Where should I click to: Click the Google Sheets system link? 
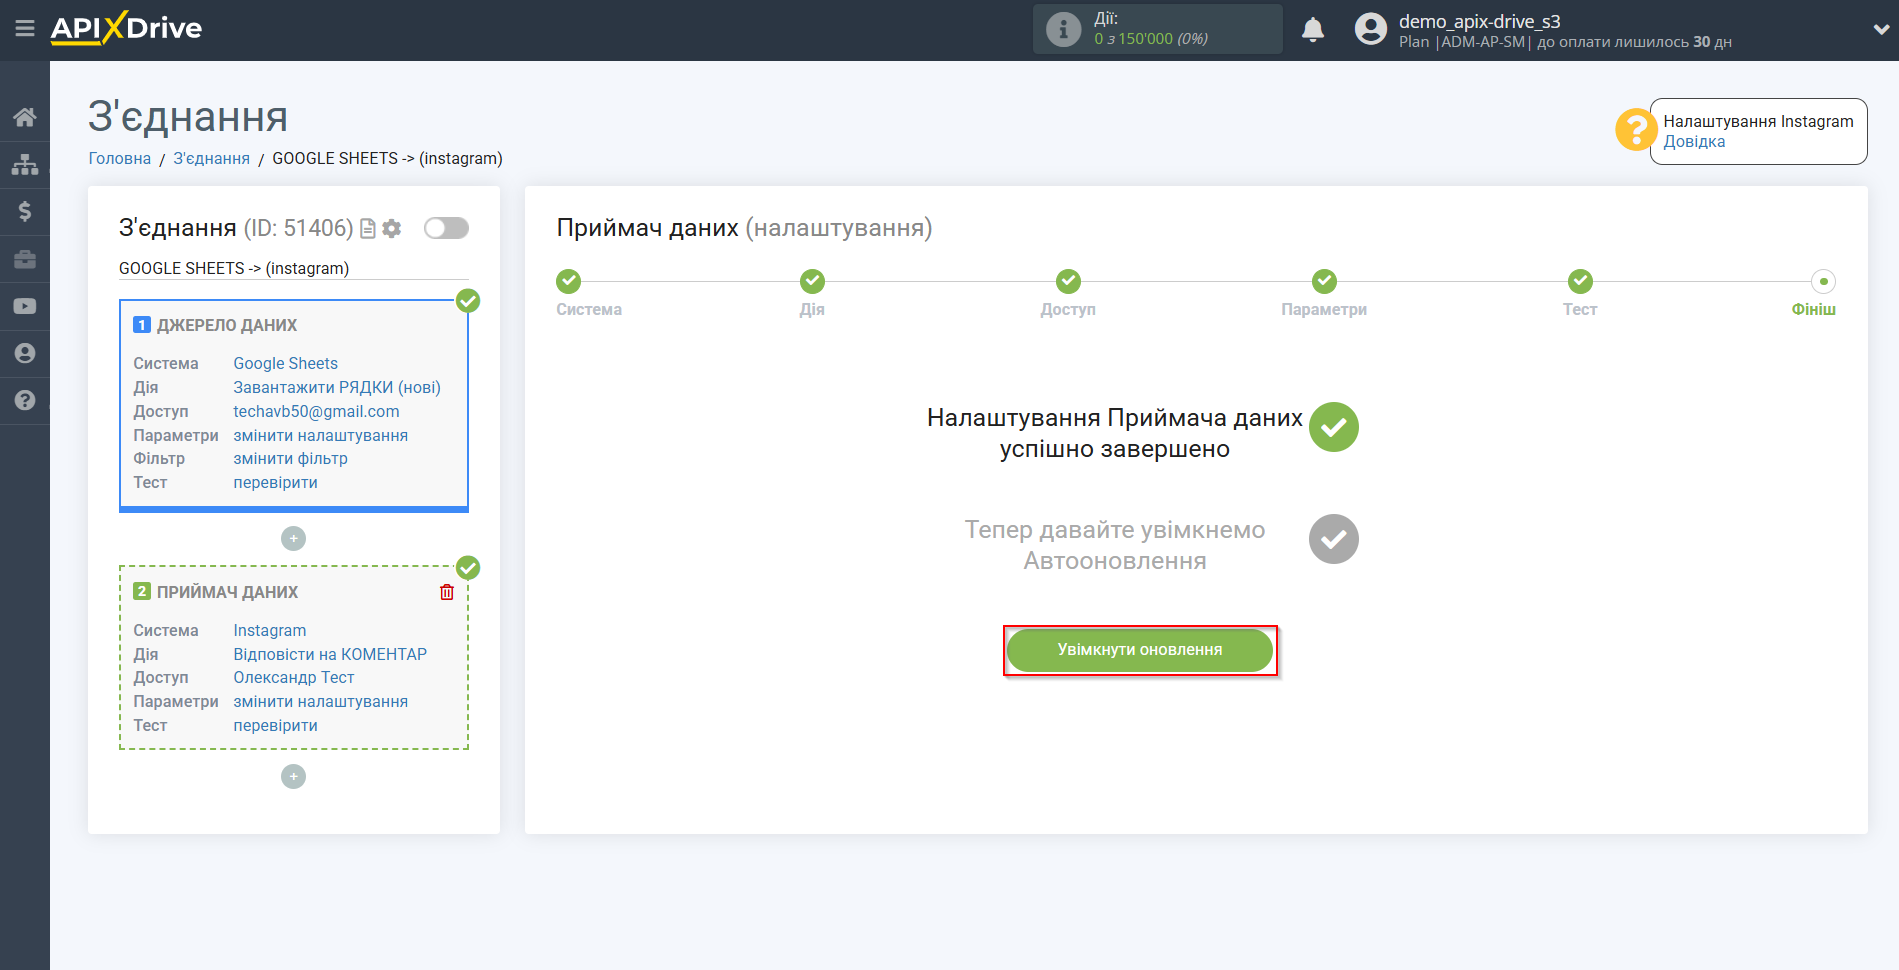click(285, 364)
